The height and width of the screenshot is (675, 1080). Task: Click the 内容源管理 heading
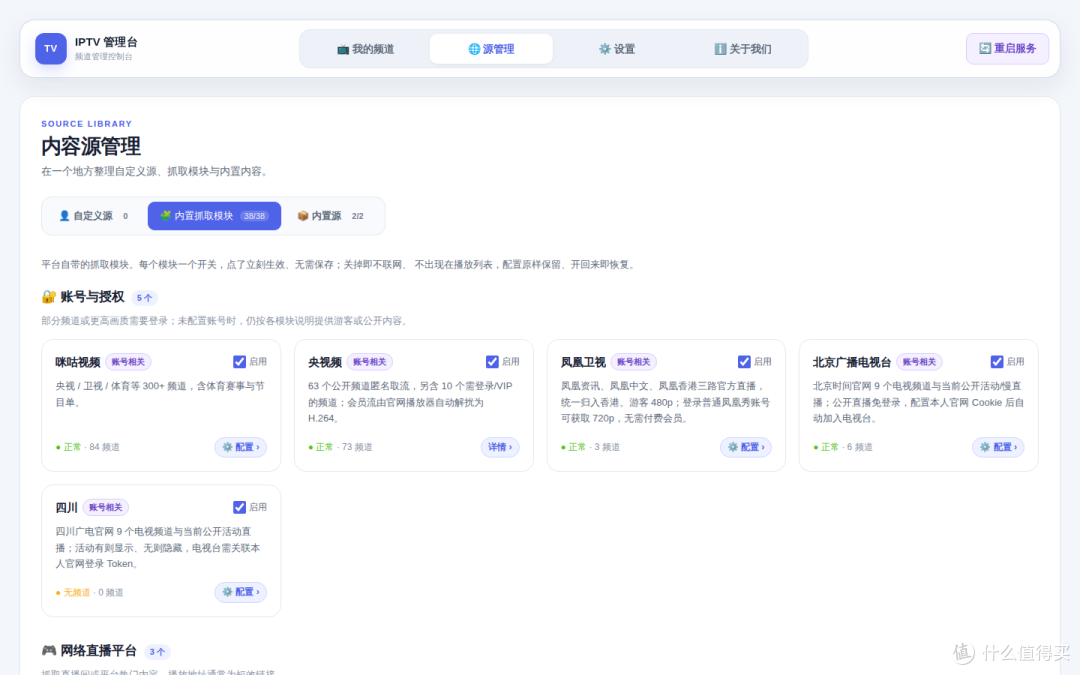click(91, 146)
